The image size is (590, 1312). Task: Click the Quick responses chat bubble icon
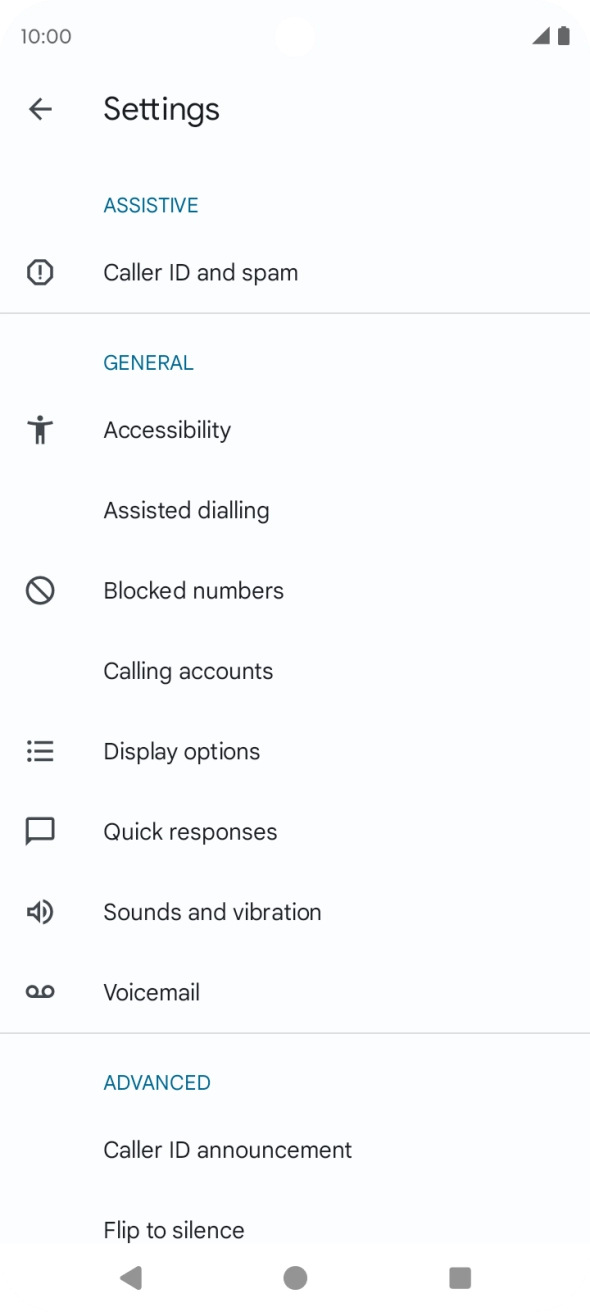click(40, 831)
